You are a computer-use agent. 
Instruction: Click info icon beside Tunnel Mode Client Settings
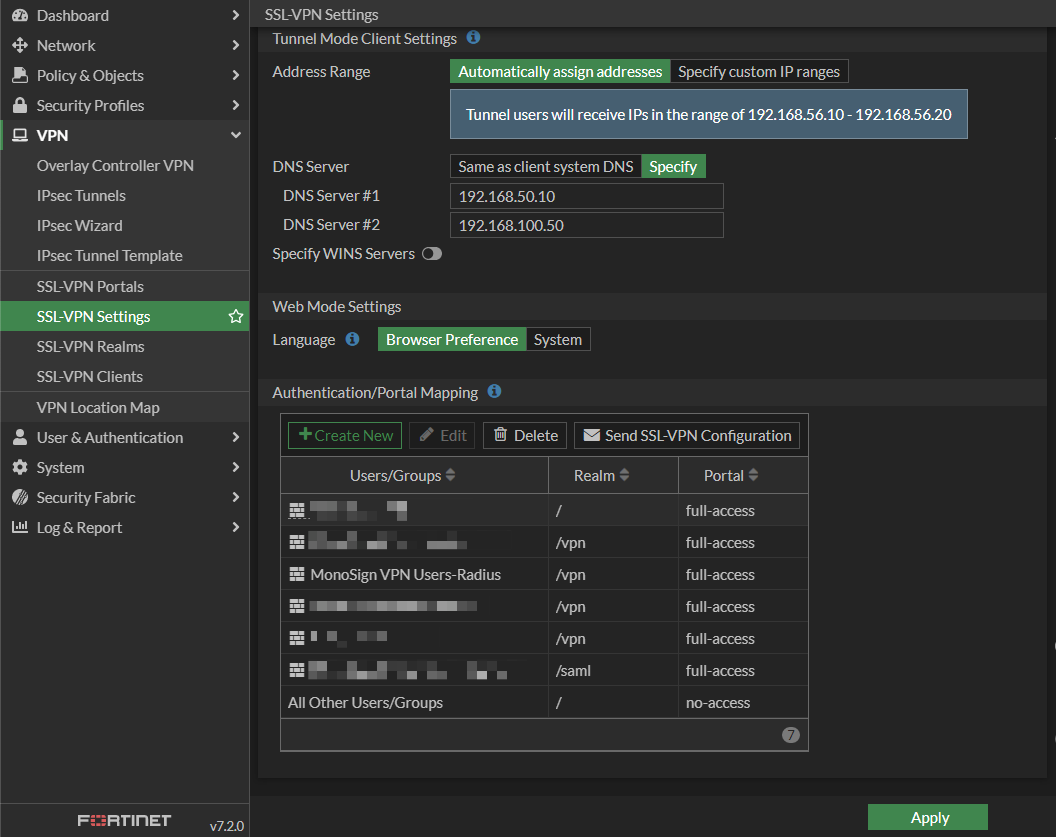[x=474, y=38]
